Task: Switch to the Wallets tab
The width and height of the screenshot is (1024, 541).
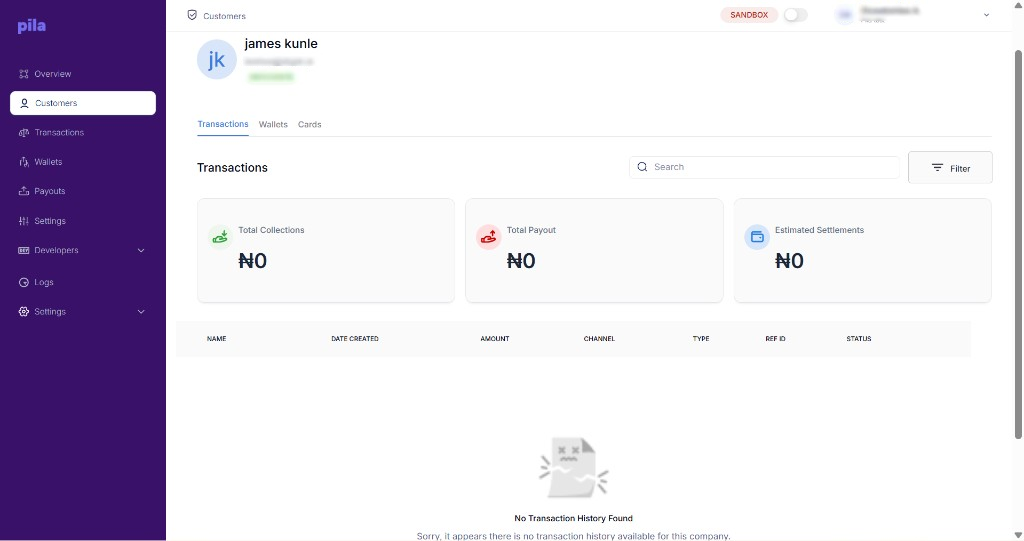Action: pyautogui.click(x=273, y=124)
